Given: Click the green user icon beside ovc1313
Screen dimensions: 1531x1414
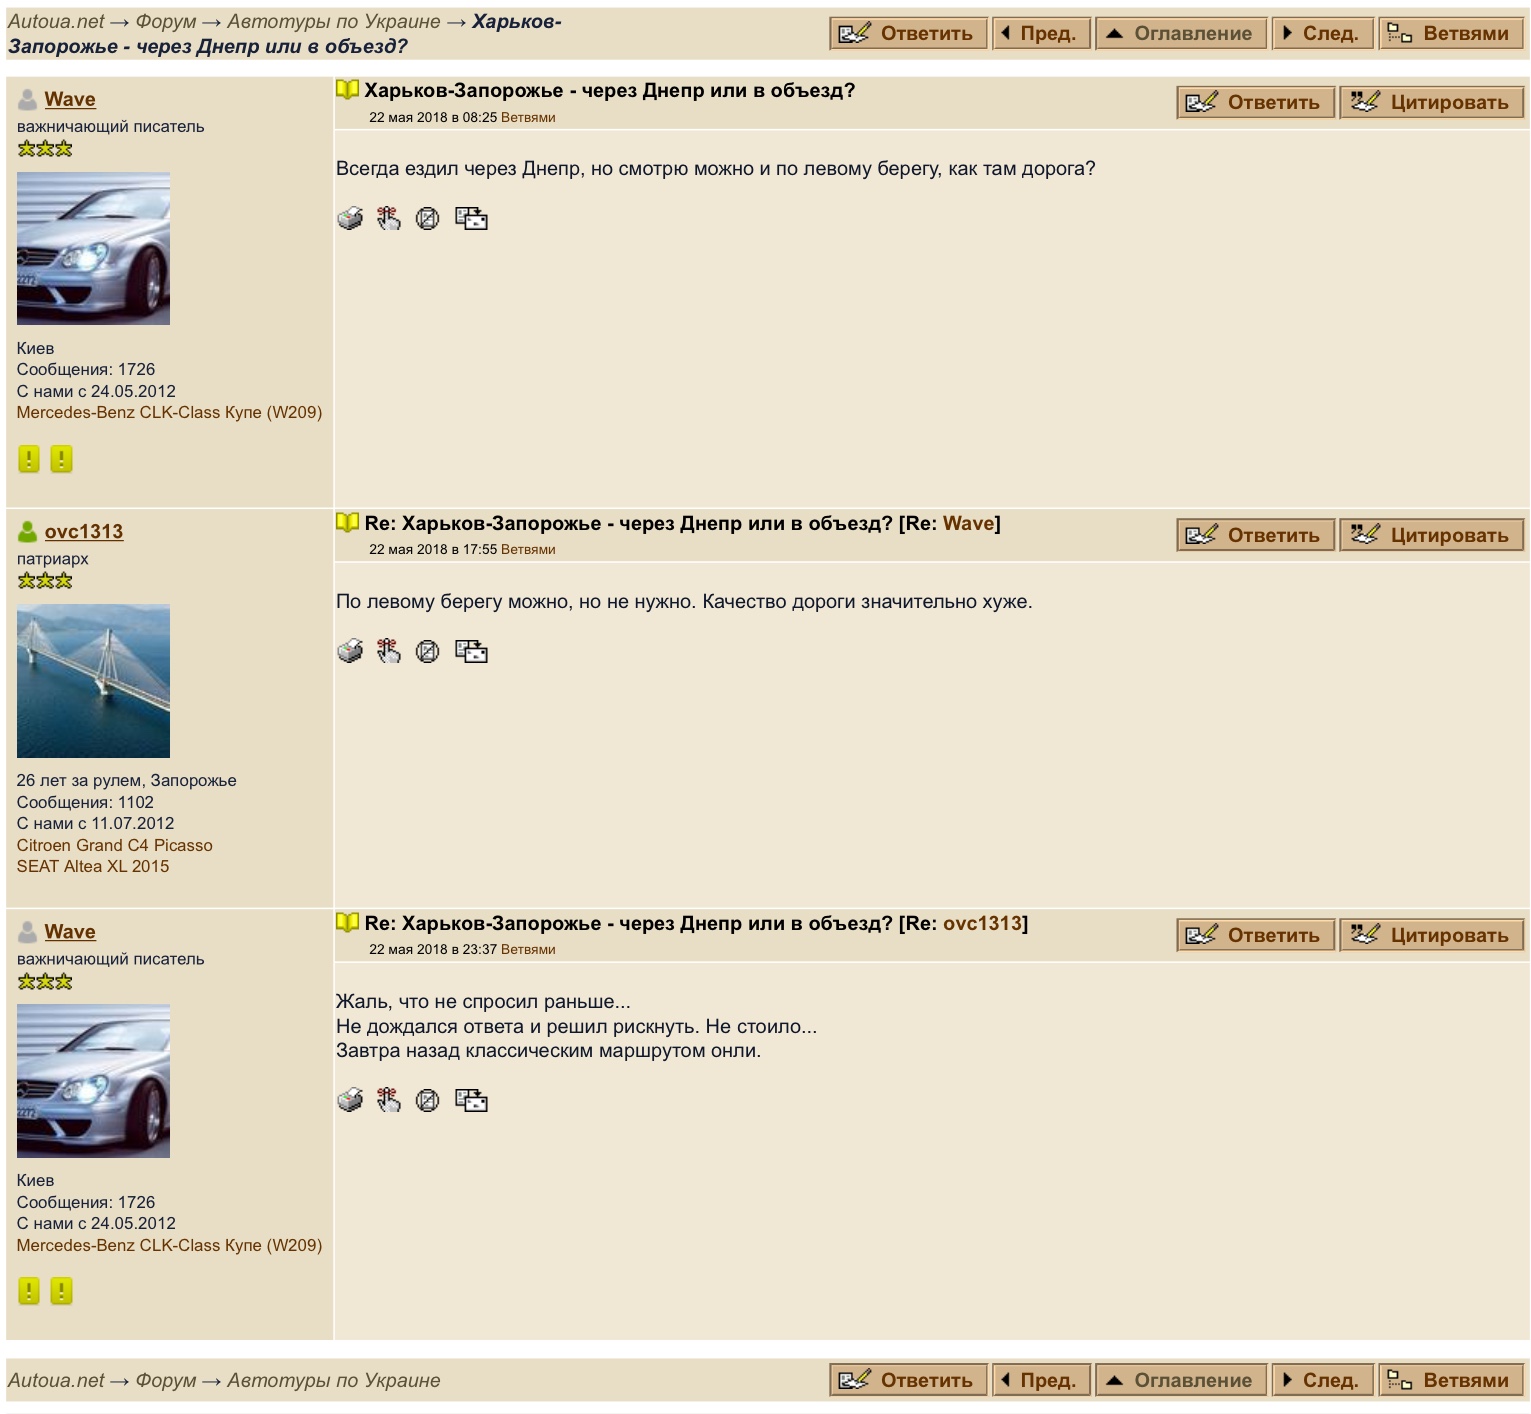Looking at the screenshot, I should 27,532.
